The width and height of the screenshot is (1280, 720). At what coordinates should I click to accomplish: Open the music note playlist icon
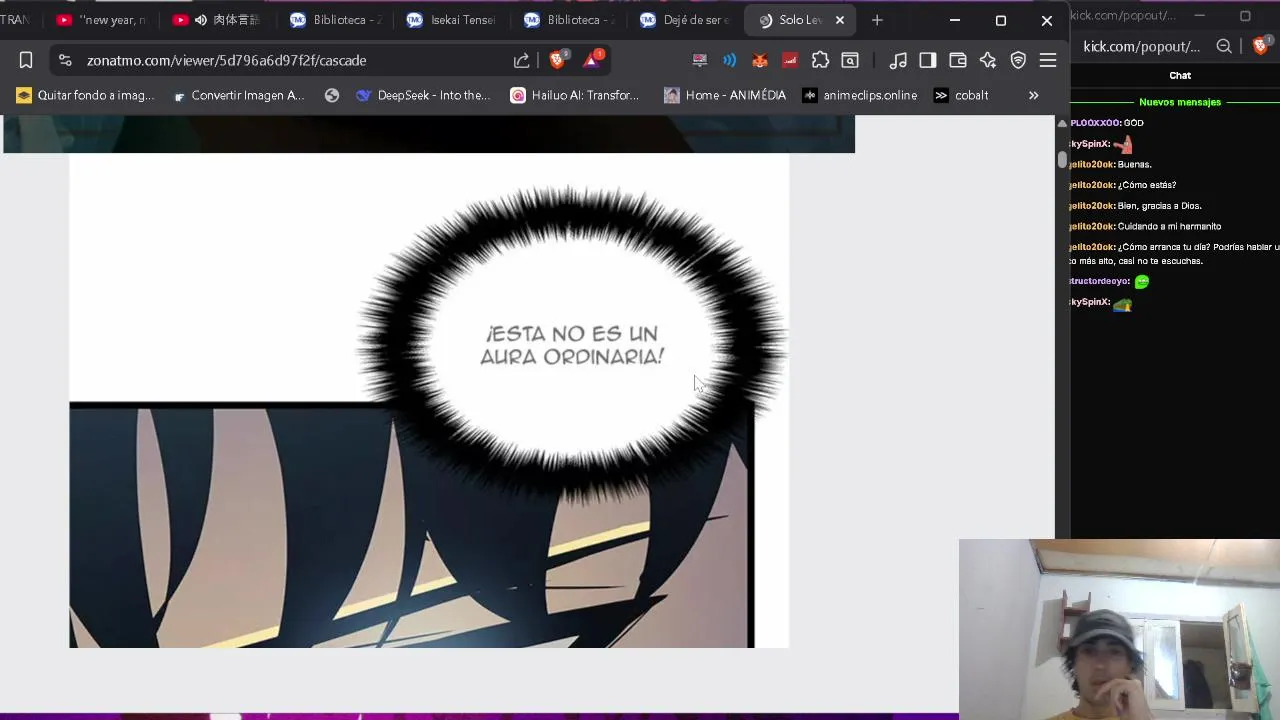tap(898, 61)
